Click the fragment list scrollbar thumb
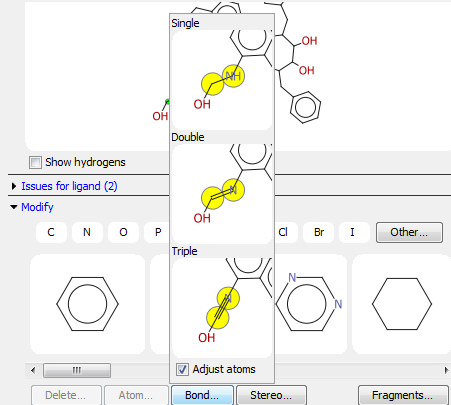Screen dimensions: 451x405 (77, 370)
